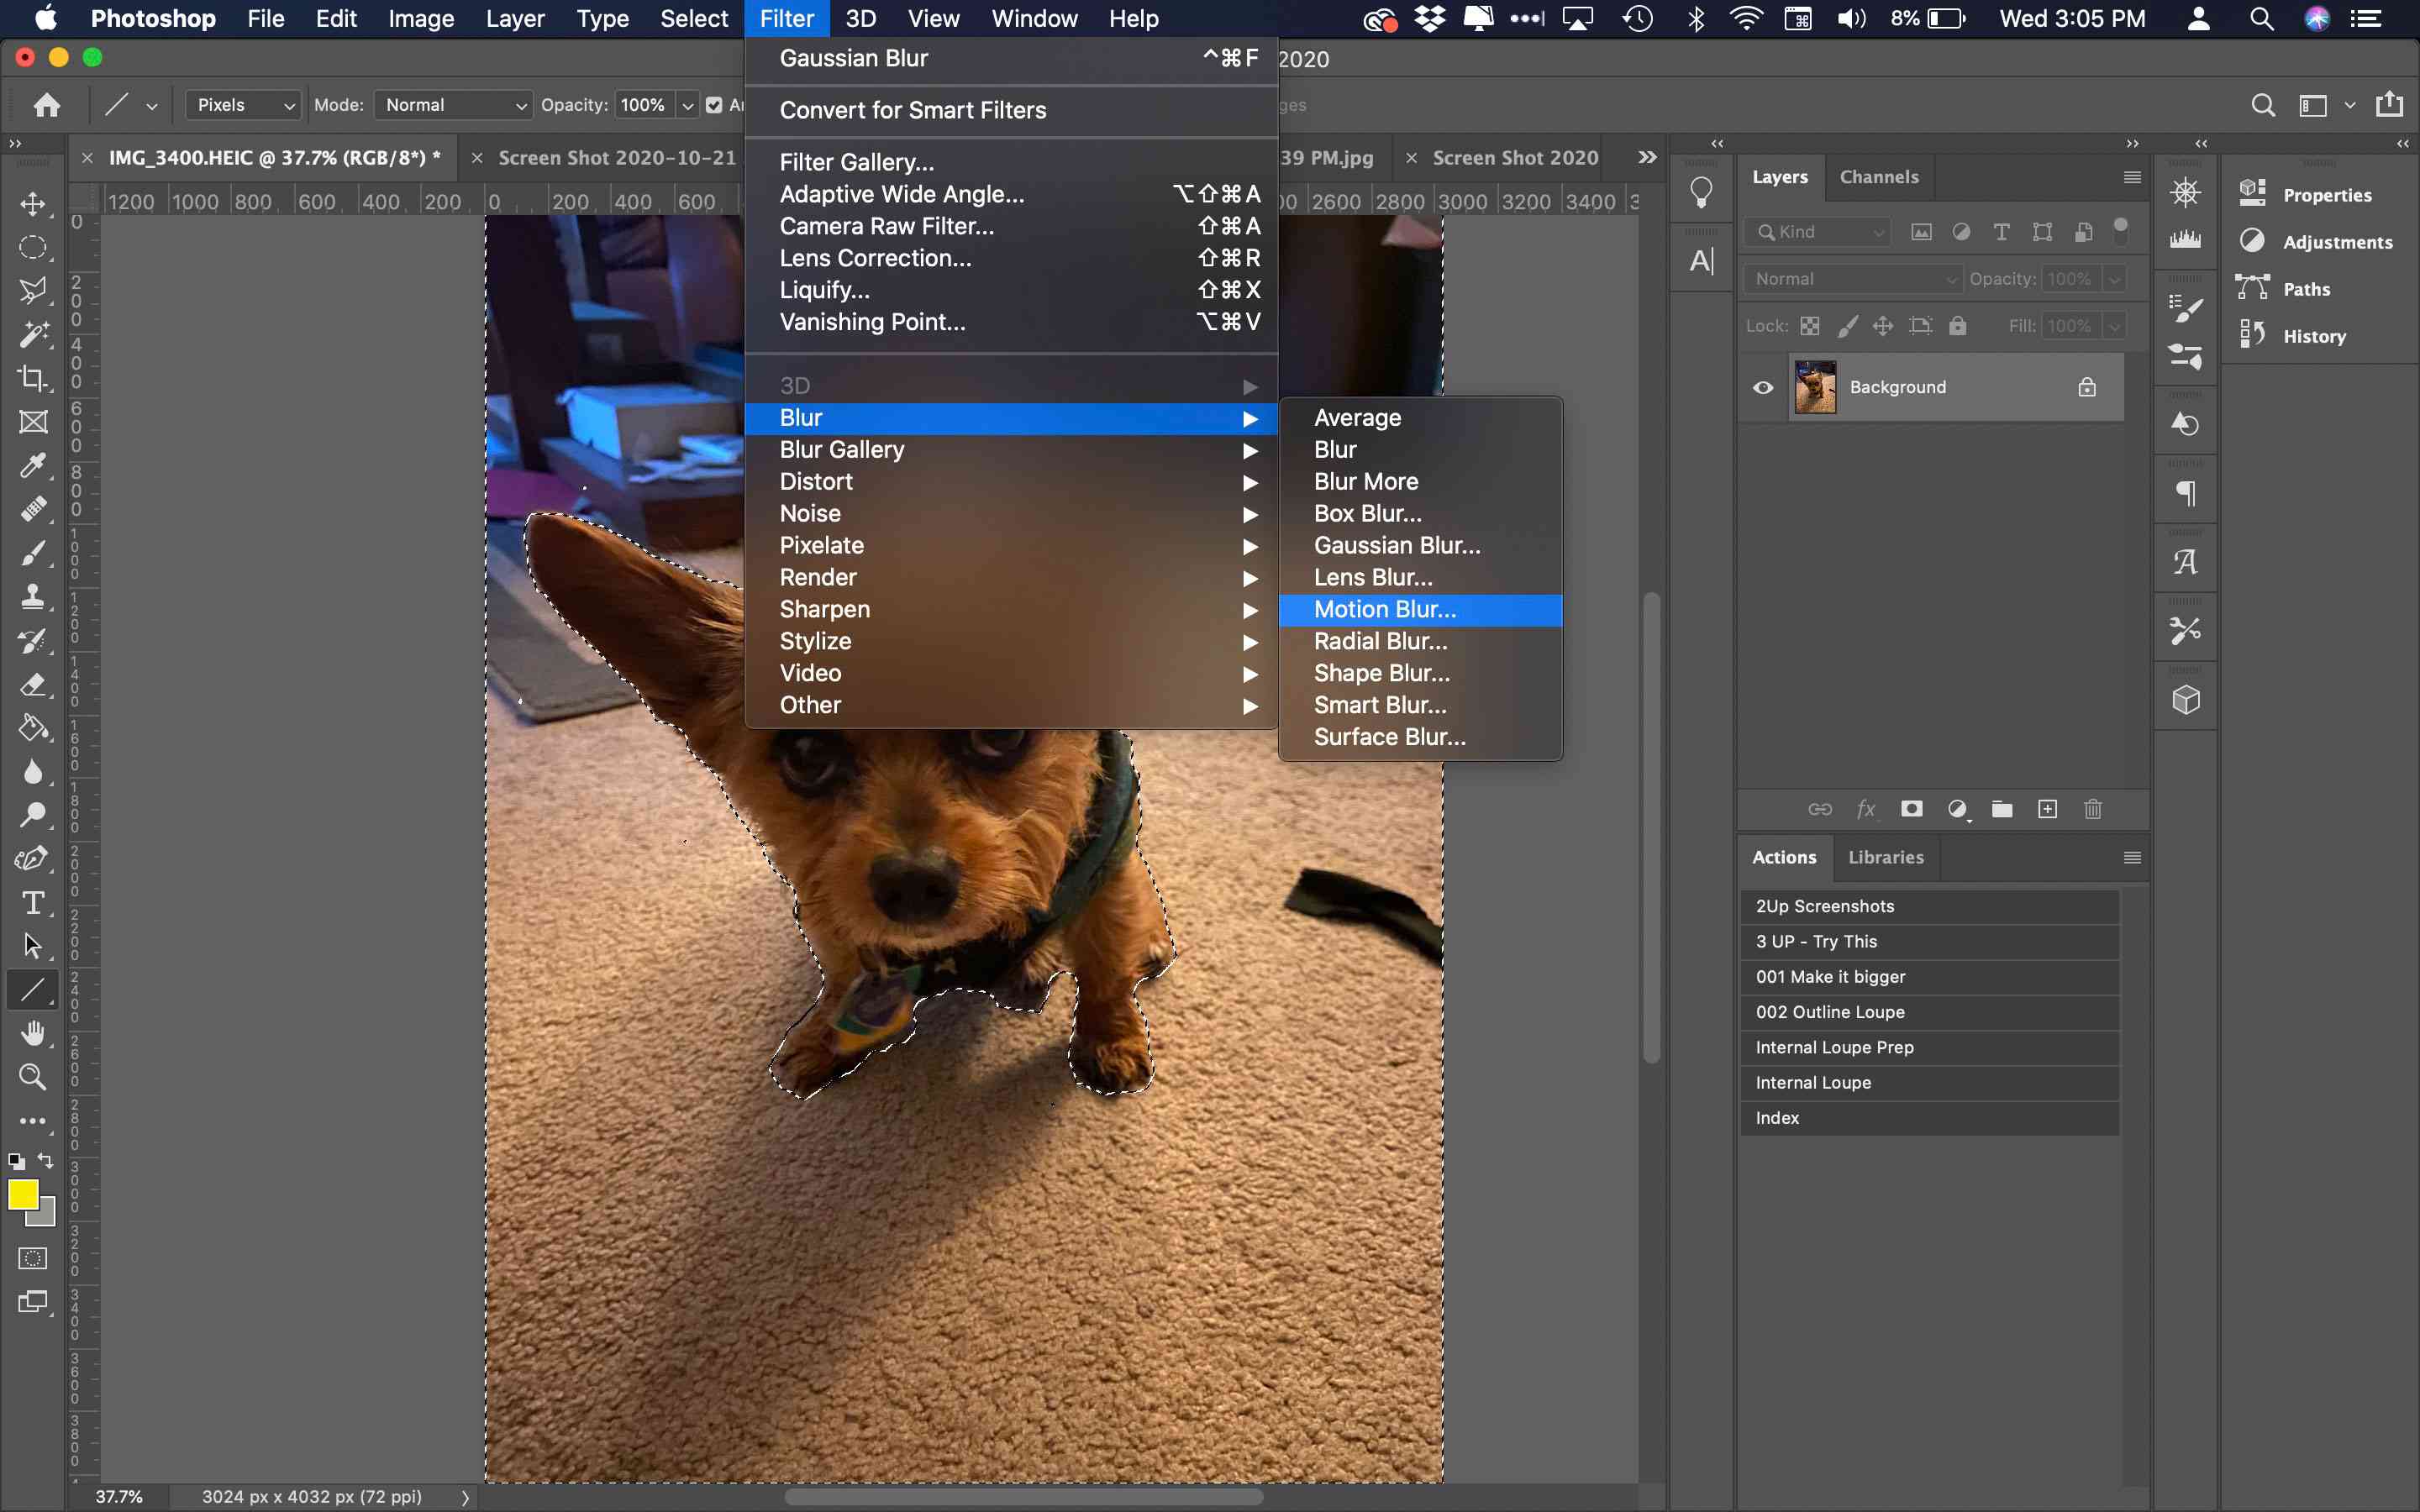Open the Filter menu

coord(787,19)
